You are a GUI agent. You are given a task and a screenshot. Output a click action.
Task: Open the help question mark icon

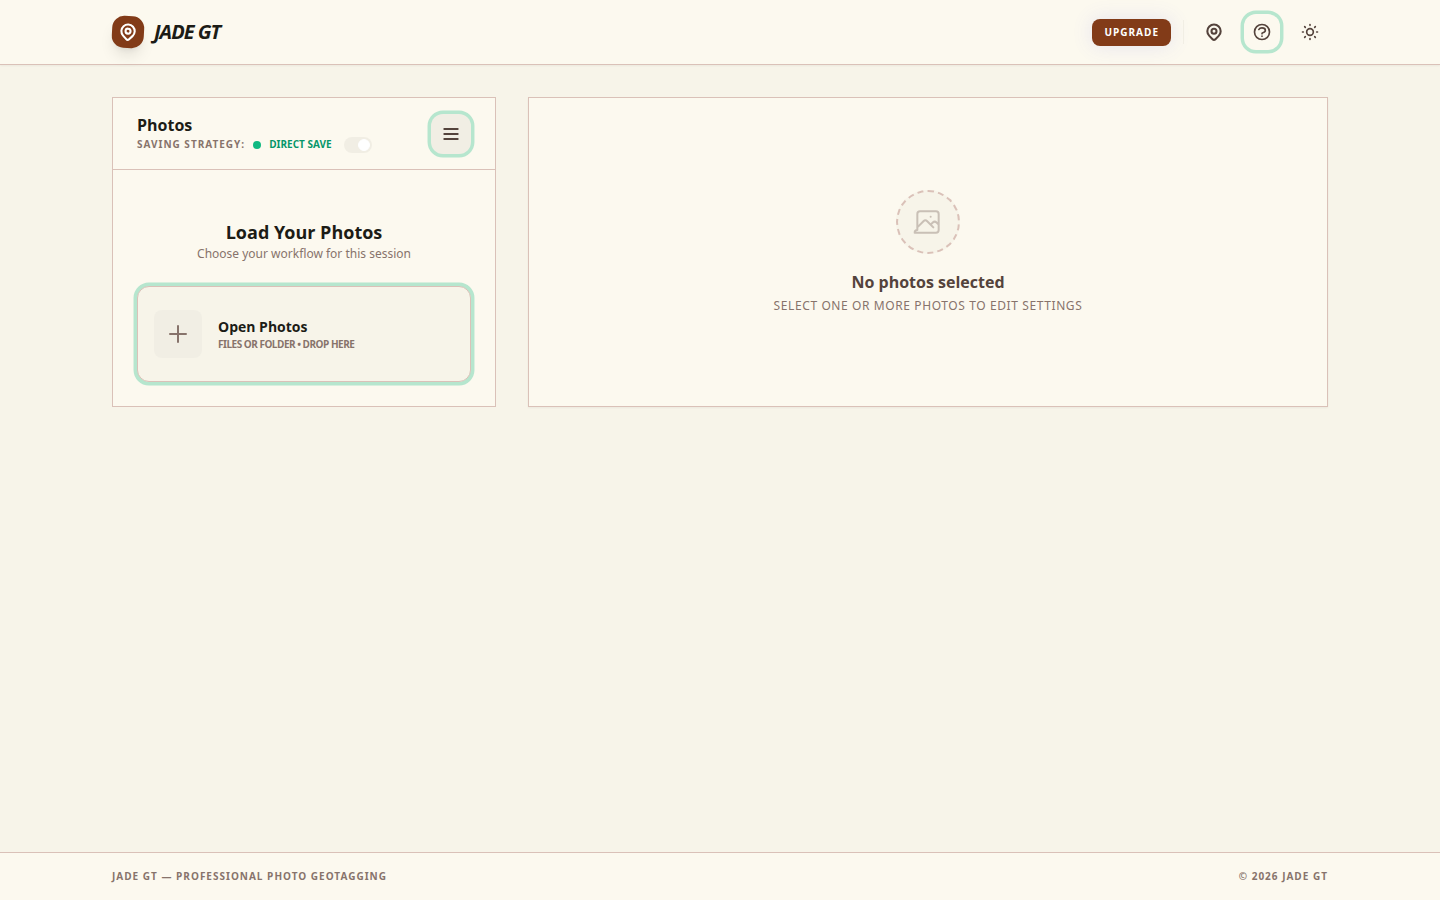coord(1262,32)
